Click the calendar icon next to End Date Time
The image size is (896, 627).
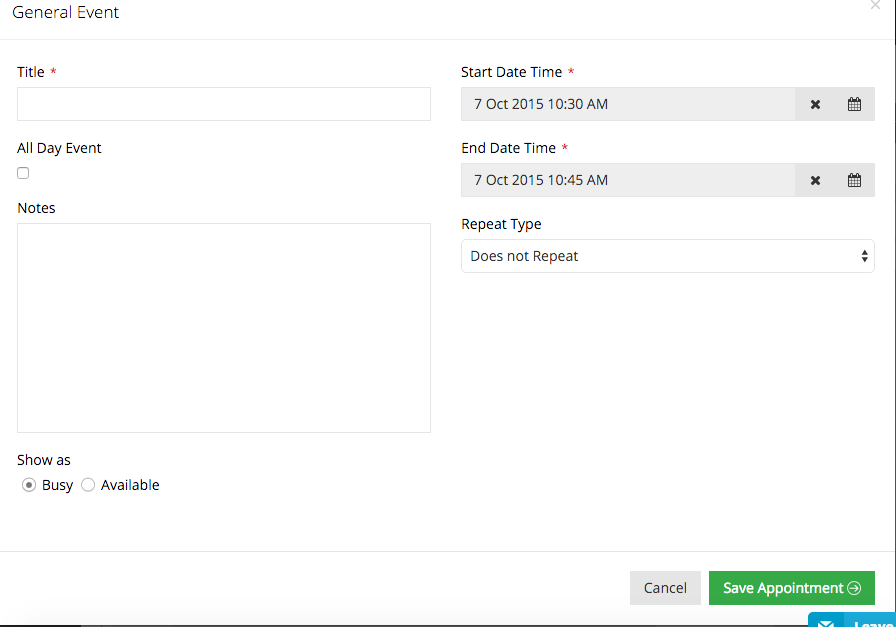pos(854,180)
